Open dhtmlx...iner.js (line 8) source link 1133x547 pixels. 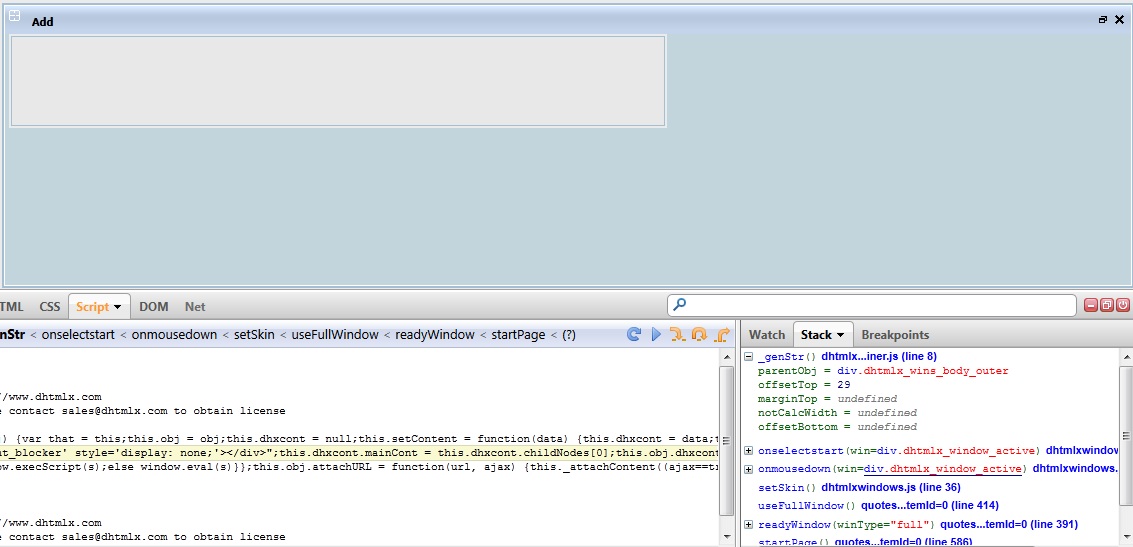coord(879,356)
